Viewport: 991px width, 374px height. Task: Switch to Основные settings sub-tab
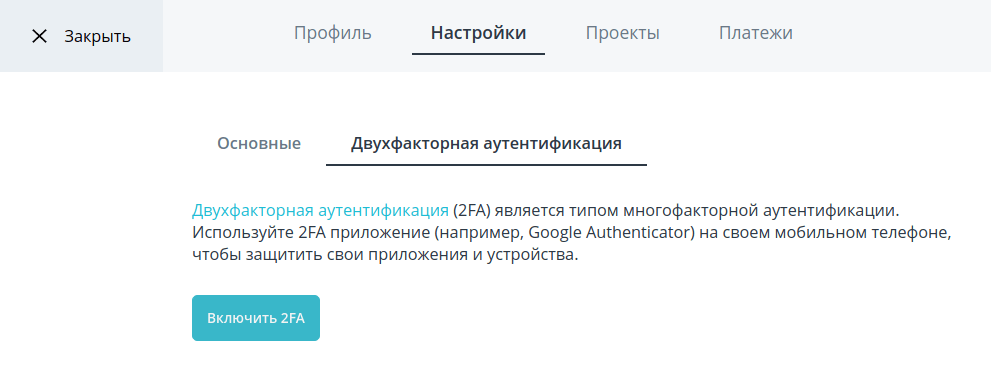259,143
